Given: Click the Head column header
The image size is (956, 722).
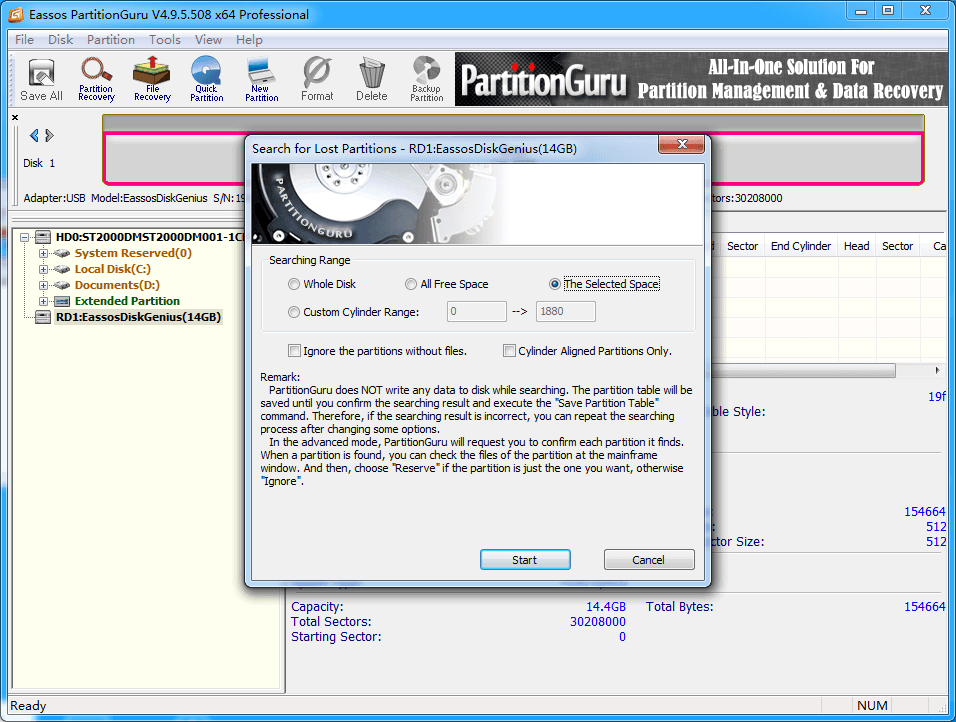Looking at the screenshot, I should point(857,246).
